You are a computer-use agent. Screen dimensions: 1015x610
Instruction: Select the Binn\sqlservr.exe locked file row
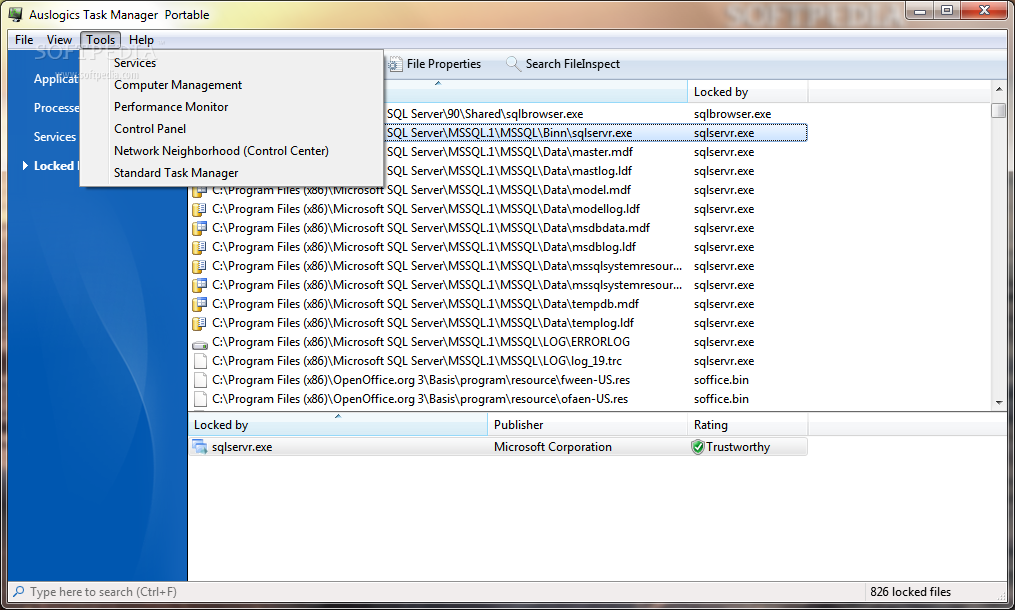596,133
